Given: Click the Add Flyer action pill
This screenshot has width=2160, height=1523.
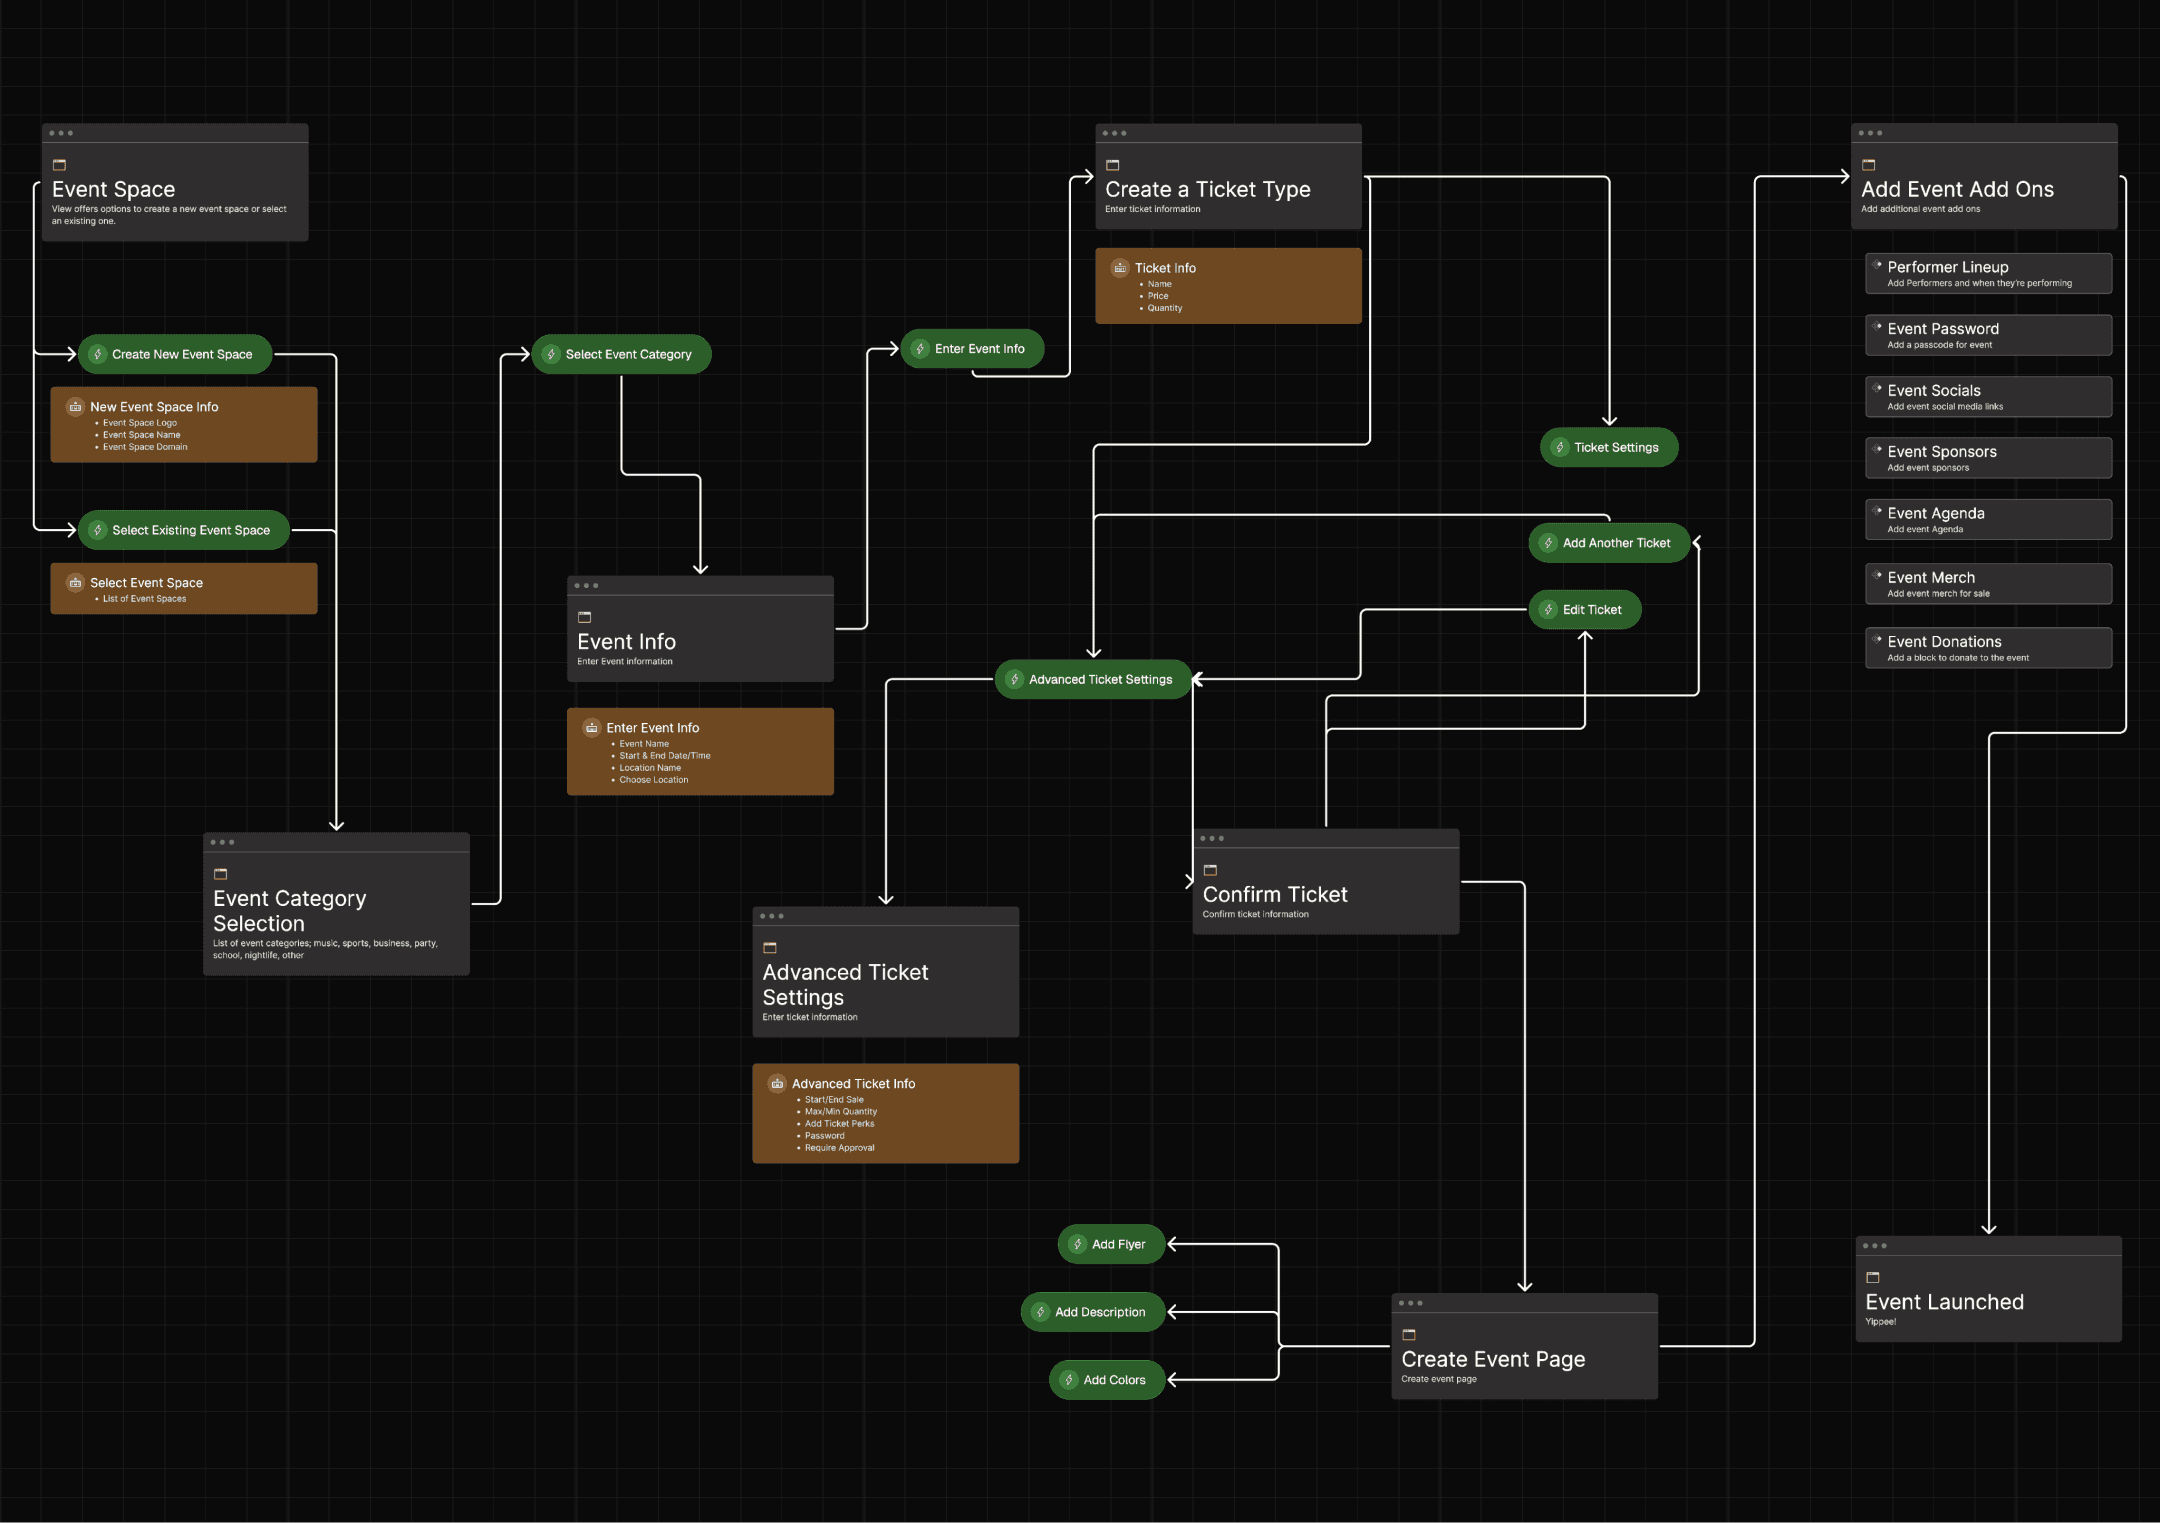Looking at the screenshot, I should [1110, 1243].
